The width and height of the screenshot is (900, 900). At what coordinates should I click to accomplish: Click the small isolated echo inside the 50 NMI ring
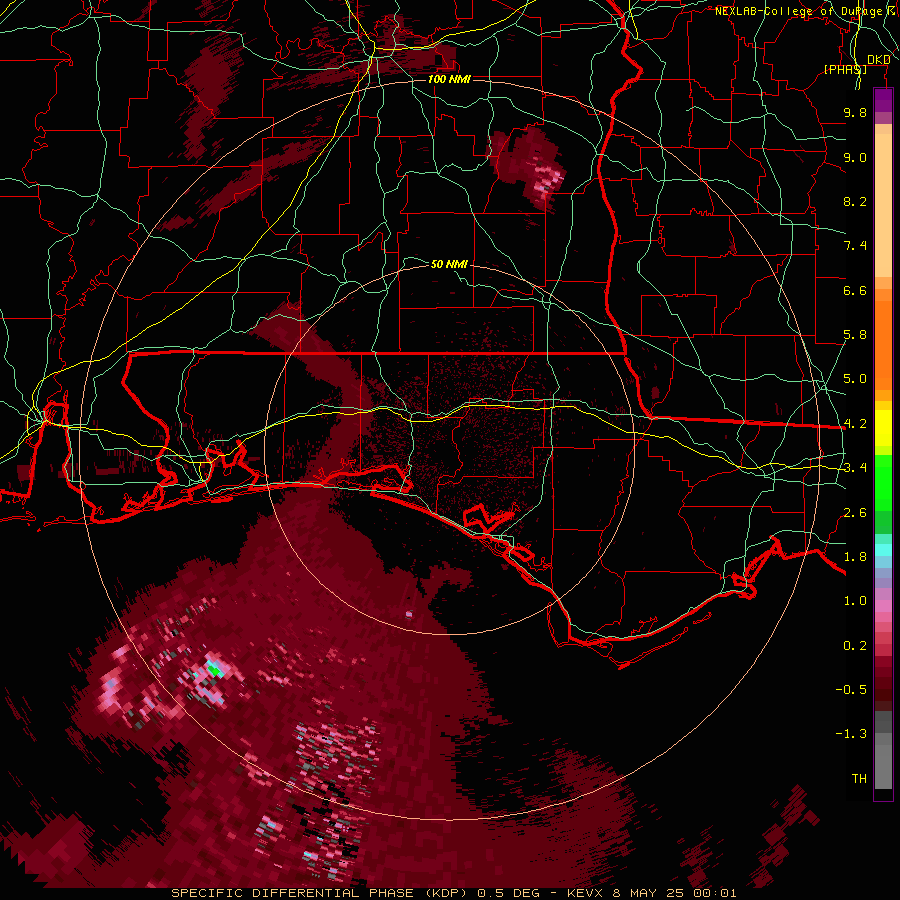tap(409, 614)
